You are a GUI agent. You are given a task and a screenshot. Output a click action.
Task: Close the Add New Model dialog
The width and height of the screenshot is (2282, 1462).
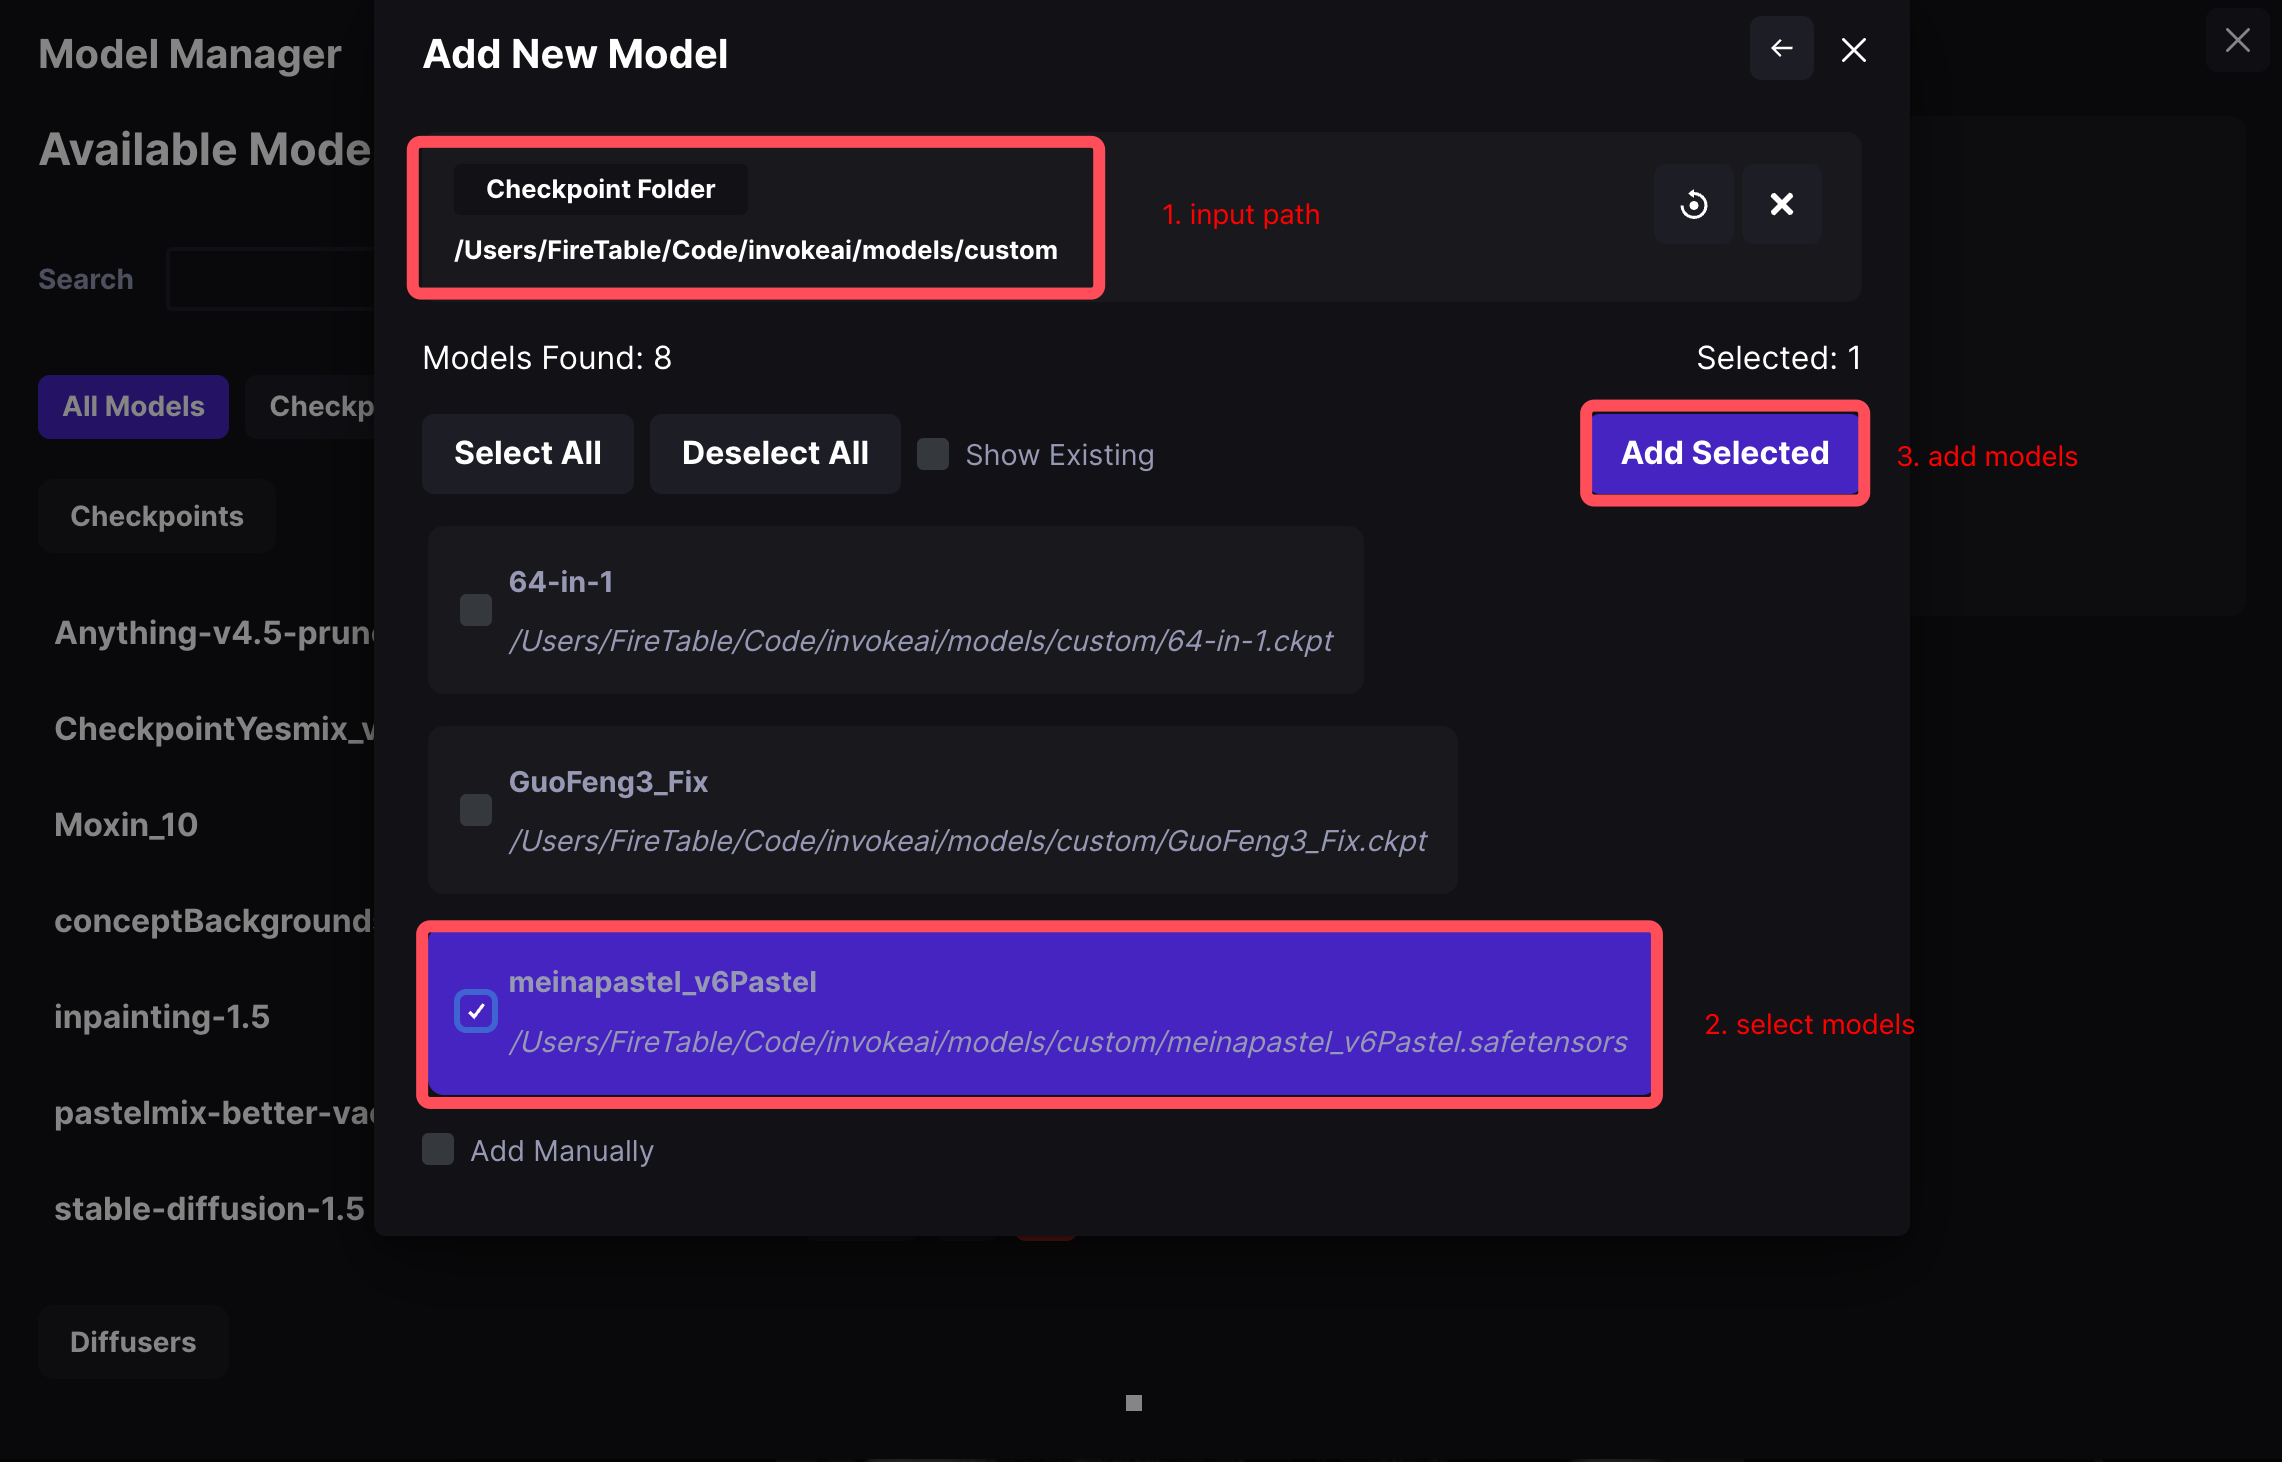pos(1853,50)
